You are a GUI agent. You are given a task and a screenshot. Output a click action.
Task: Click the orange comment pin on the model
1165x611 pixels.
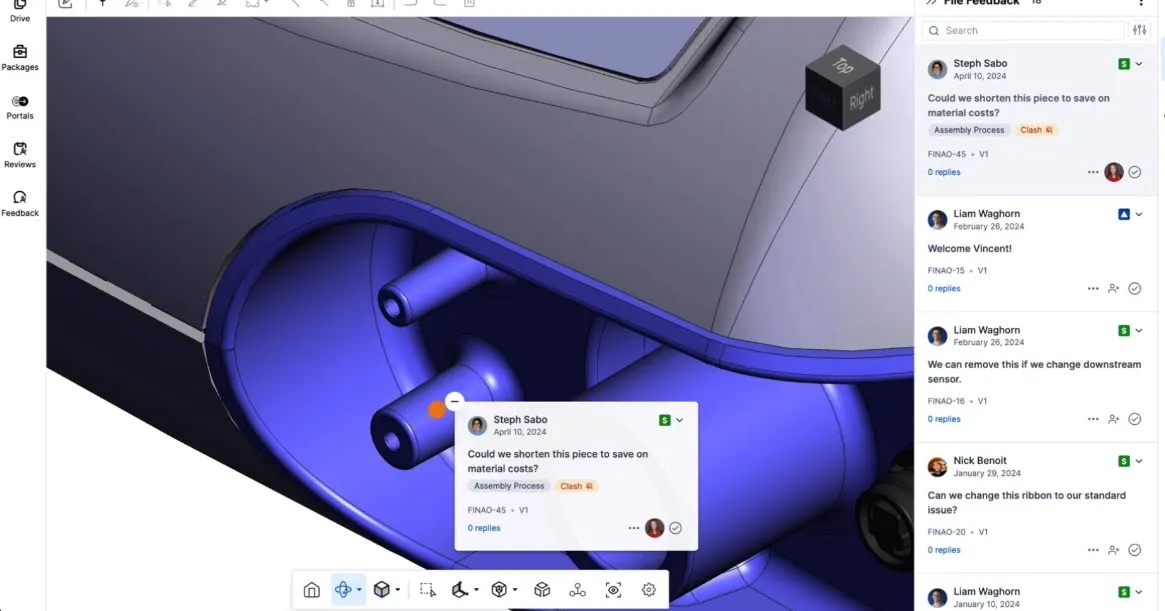pos(436,409)
